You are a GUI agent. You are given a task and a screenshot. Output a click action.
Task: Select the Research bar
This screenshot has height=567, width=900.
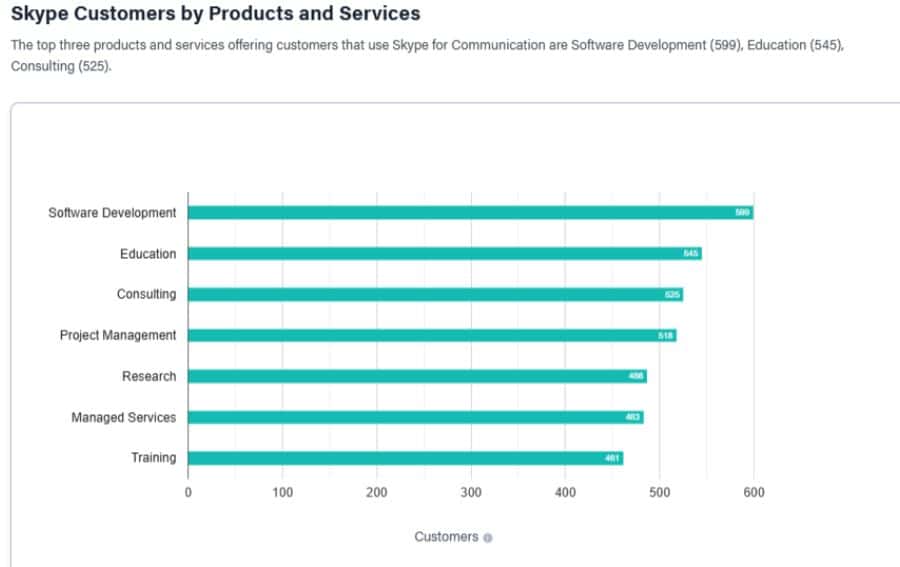coord(417,376)
